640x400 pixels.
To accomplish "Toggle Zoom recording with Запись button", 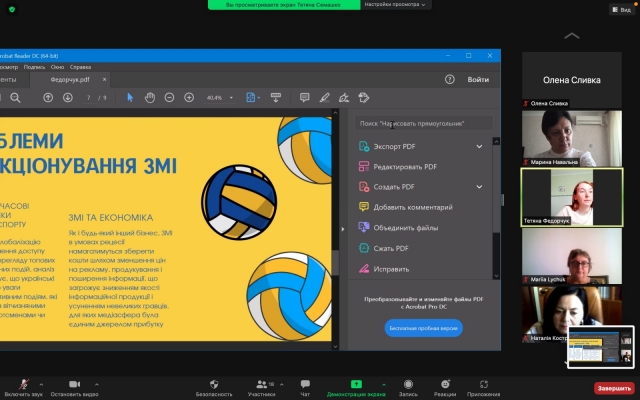I will point(407,384).
